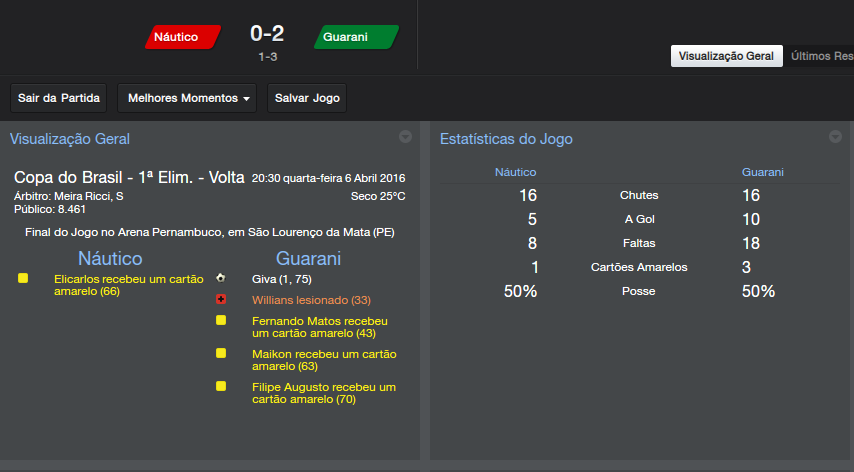Screen dimensions: 854x472
Task: Open the Melhores Momentos dropdown
Action: click(x=187, y=98)
